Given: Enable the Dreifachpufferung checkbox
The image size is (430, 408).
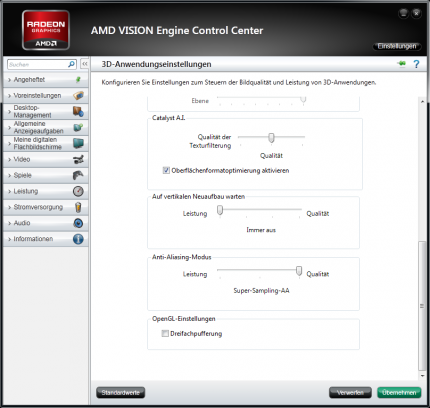Looking at the screenshot, I should pos(165,333).
